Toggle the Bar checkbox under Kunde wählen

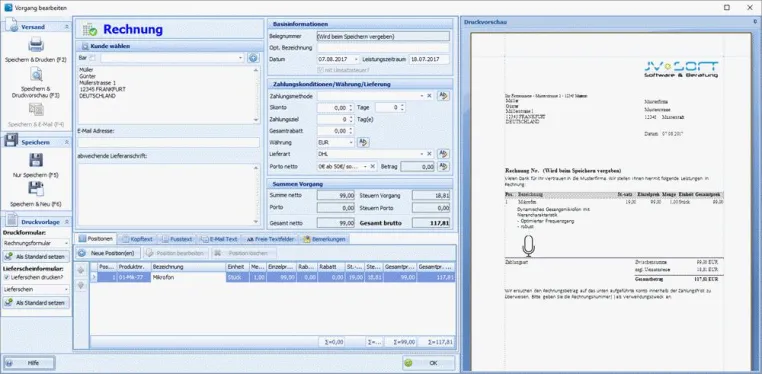[94, 58]
